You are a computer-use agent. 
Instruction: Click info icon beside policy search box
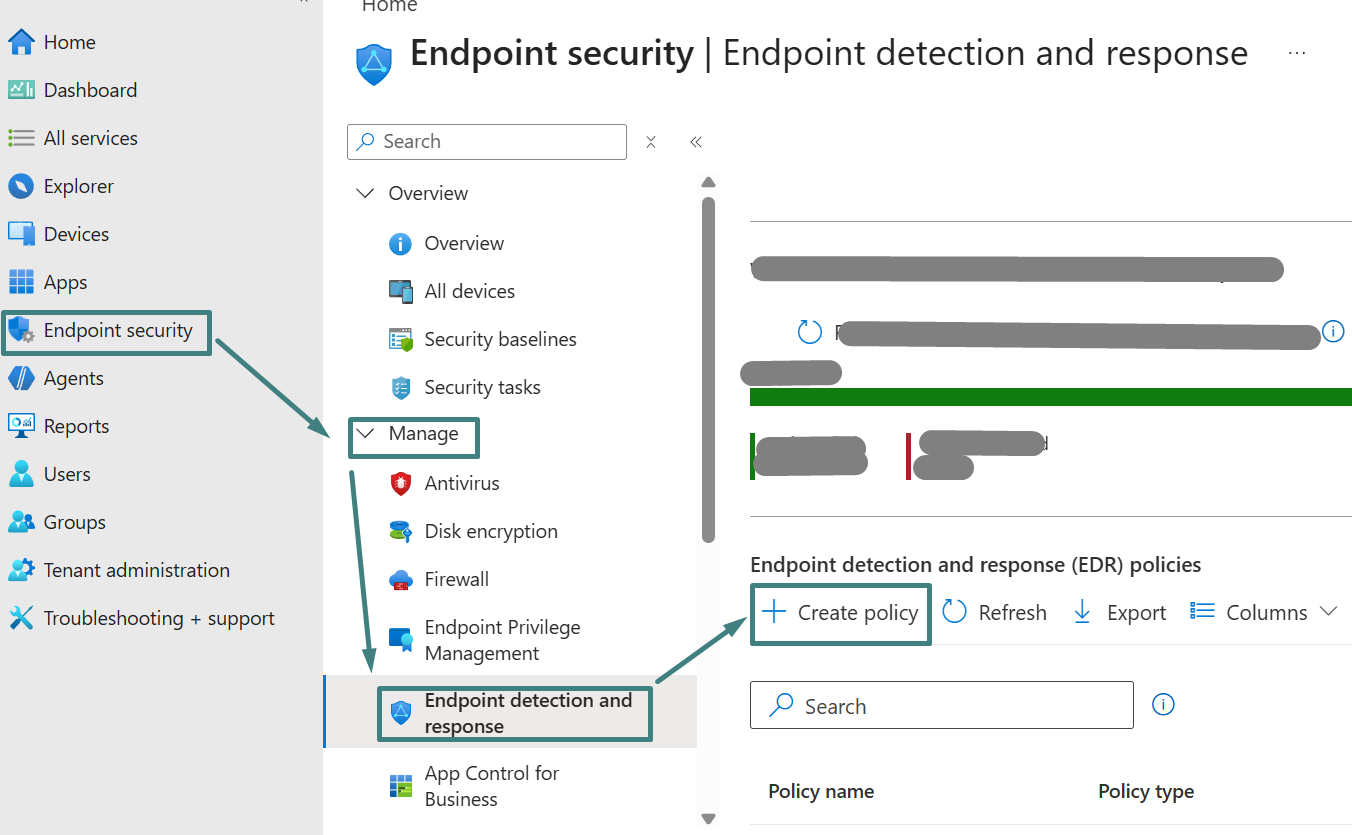click(x=1163, y=705)
